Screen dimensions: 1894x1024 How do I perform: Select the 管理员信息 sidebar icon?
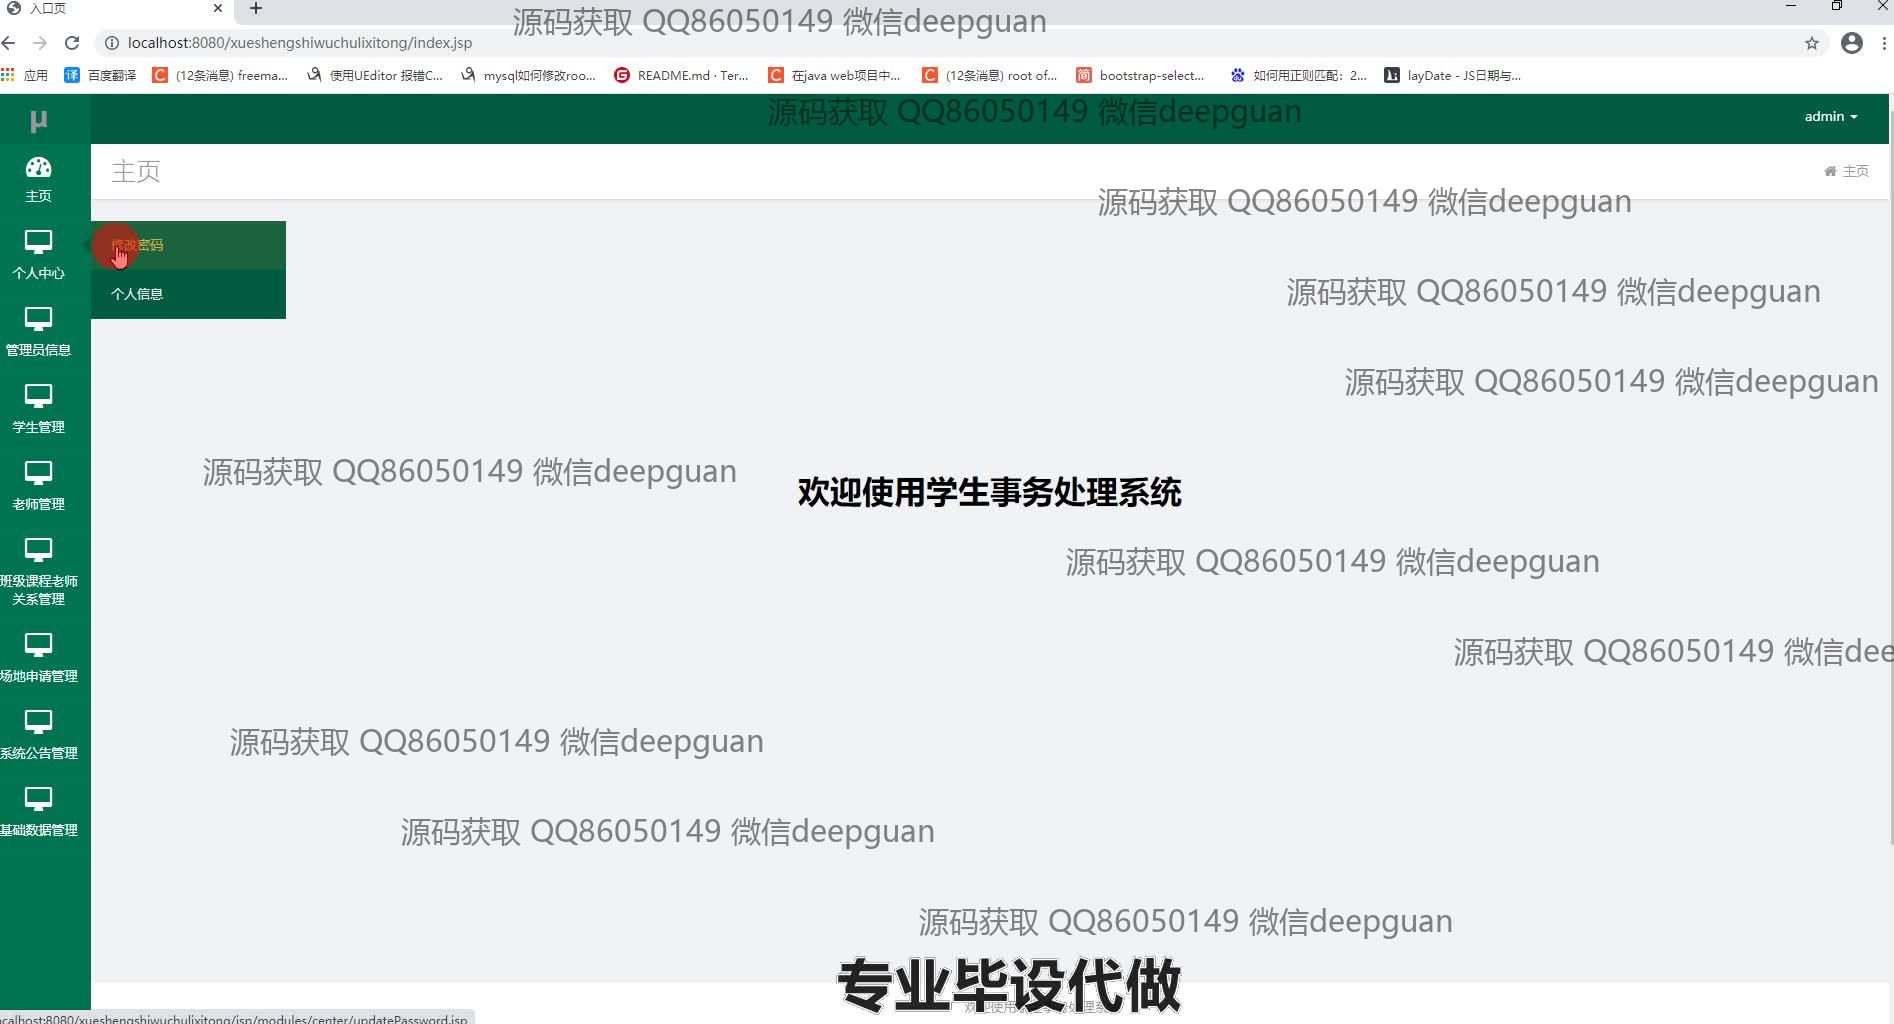pos(38,320)
